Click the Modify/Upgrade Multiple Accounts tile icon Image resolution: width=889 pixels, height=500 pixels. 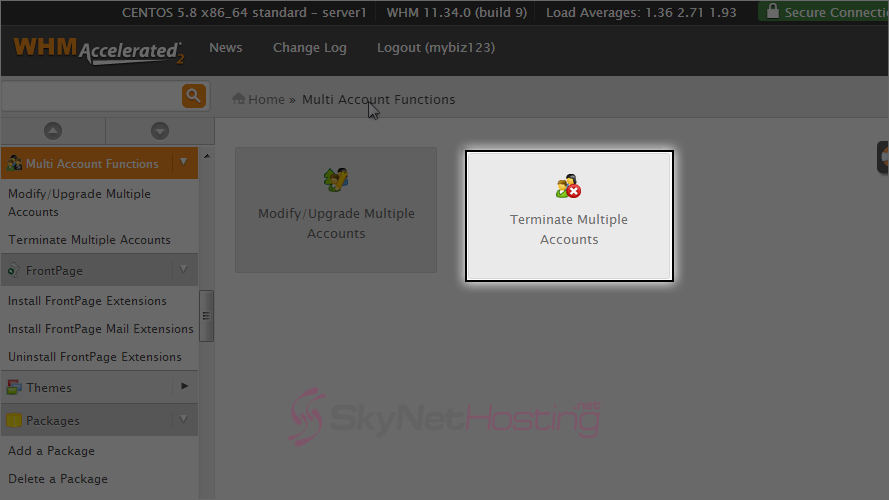336,180
